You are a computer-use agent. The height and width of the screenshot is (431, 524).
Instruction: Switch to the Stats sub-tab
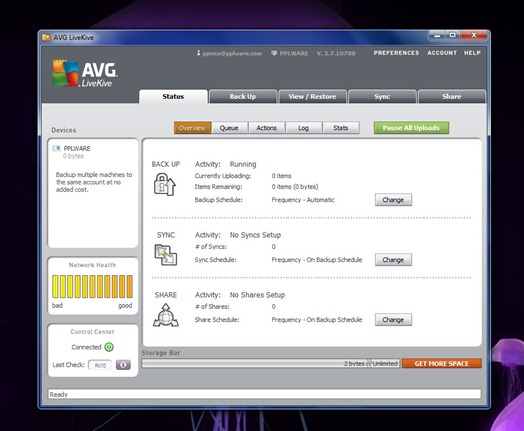[341, 128]
